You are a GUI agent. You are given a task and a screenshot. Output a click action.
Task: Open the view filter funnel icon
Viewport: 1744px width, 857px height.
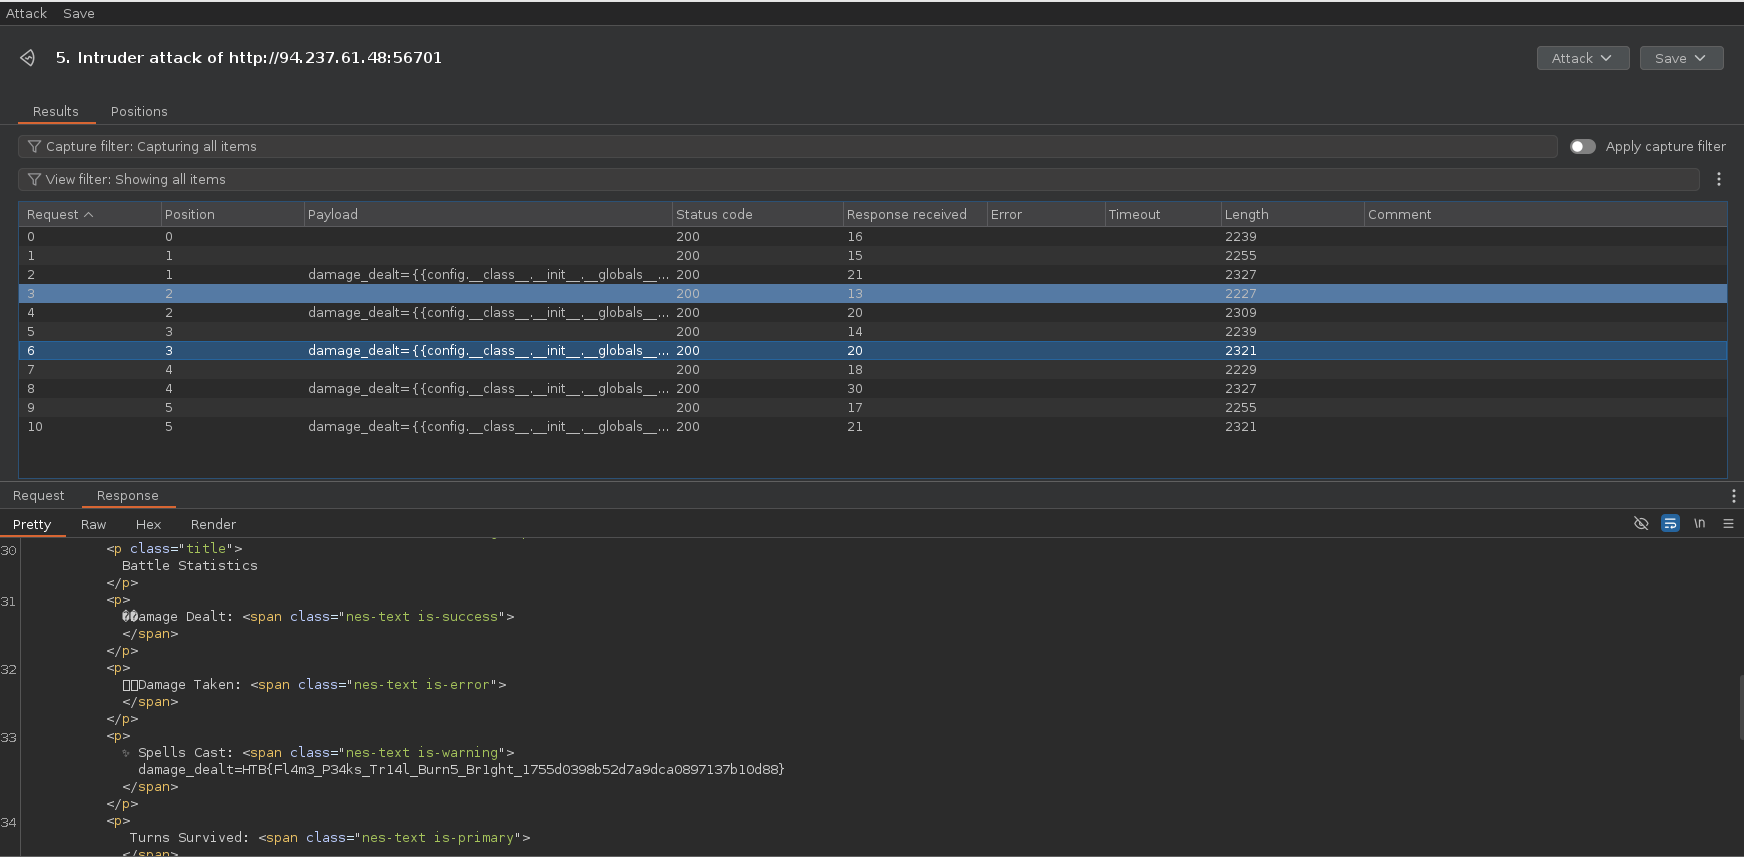coord(34,179)
